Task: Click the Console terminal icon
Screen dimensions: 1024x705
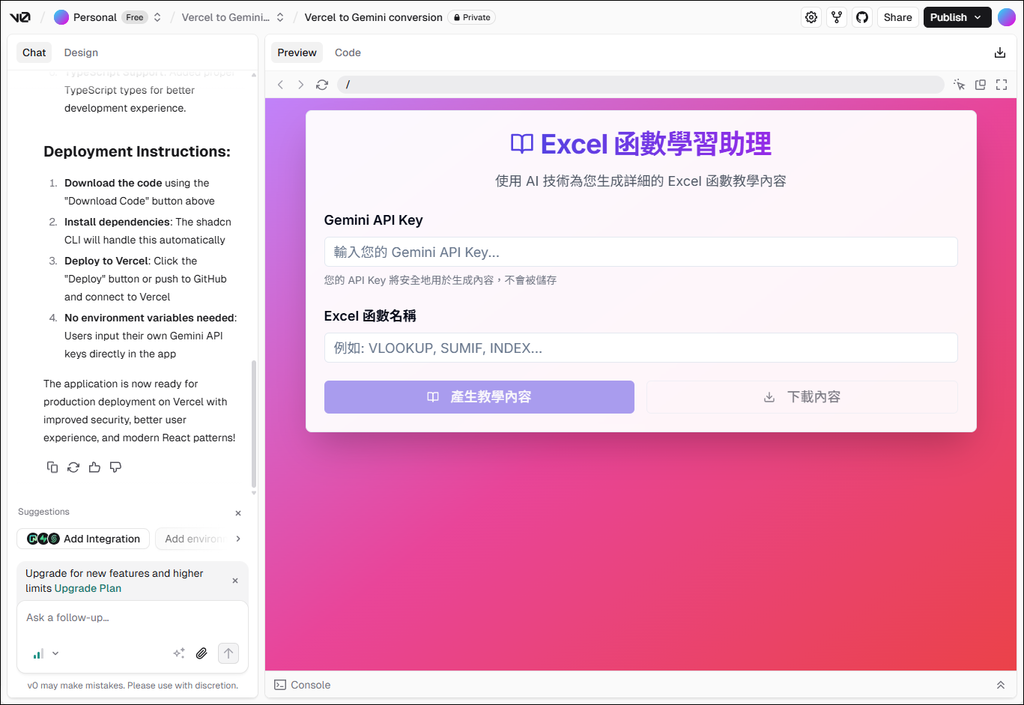Action: [x=280, y=685]
